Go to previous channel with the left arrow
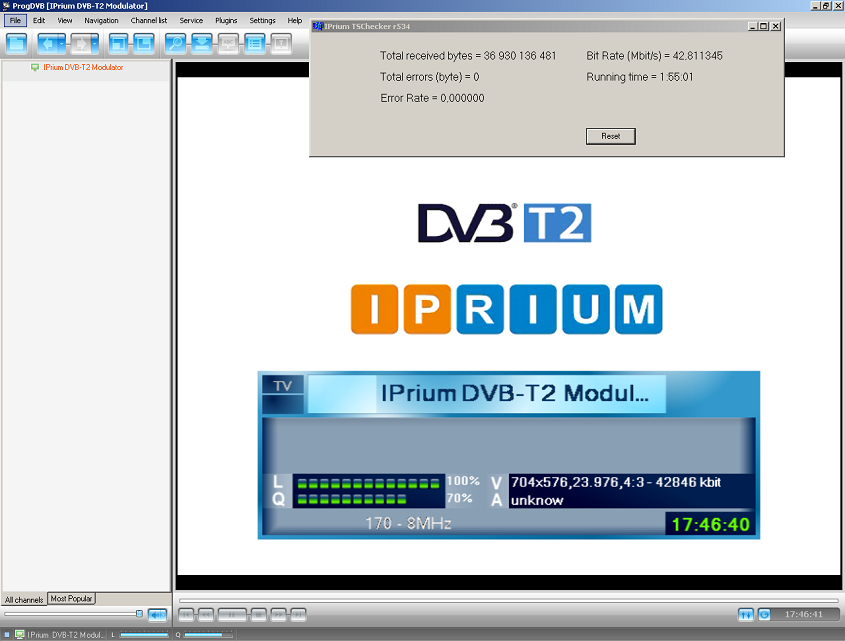This screenshot has height=641, width=845. [x=47, y=43]
